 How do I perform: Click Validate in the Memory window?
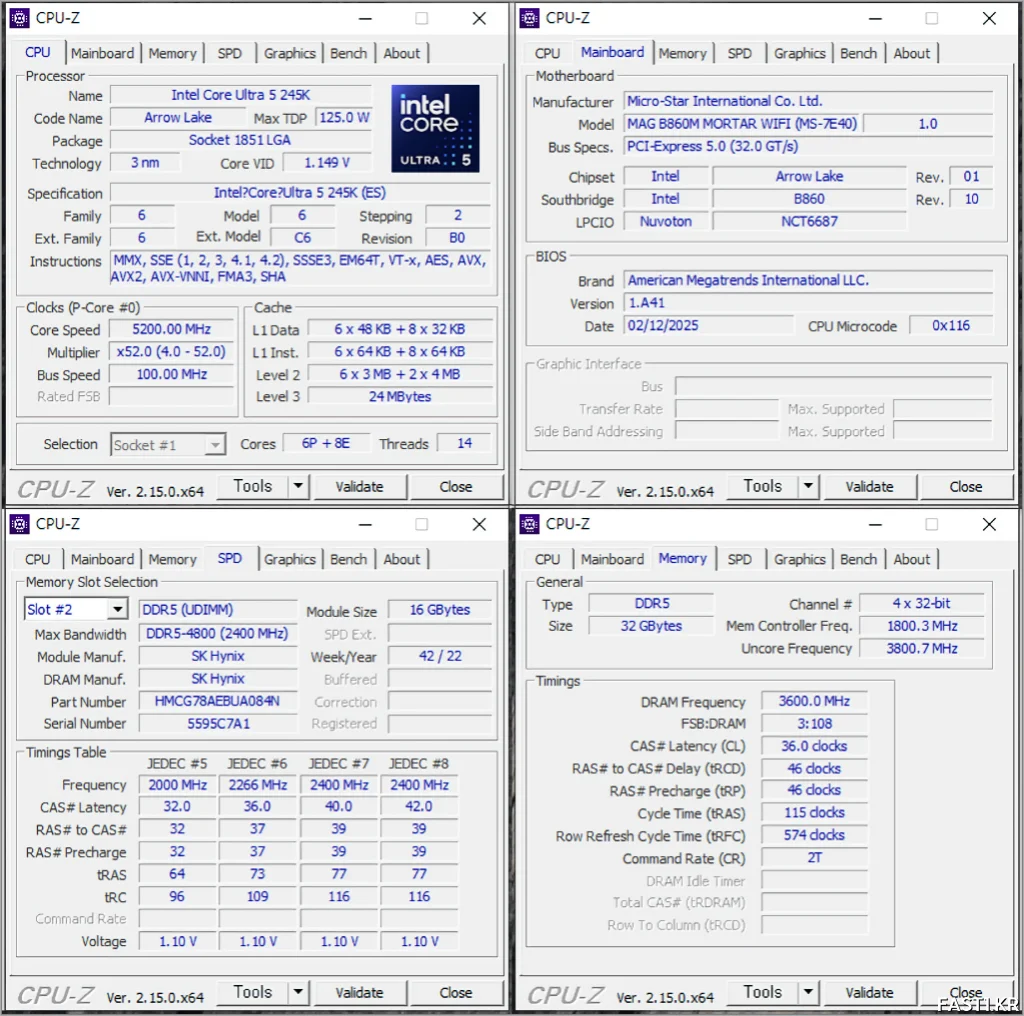coord(869,992)
